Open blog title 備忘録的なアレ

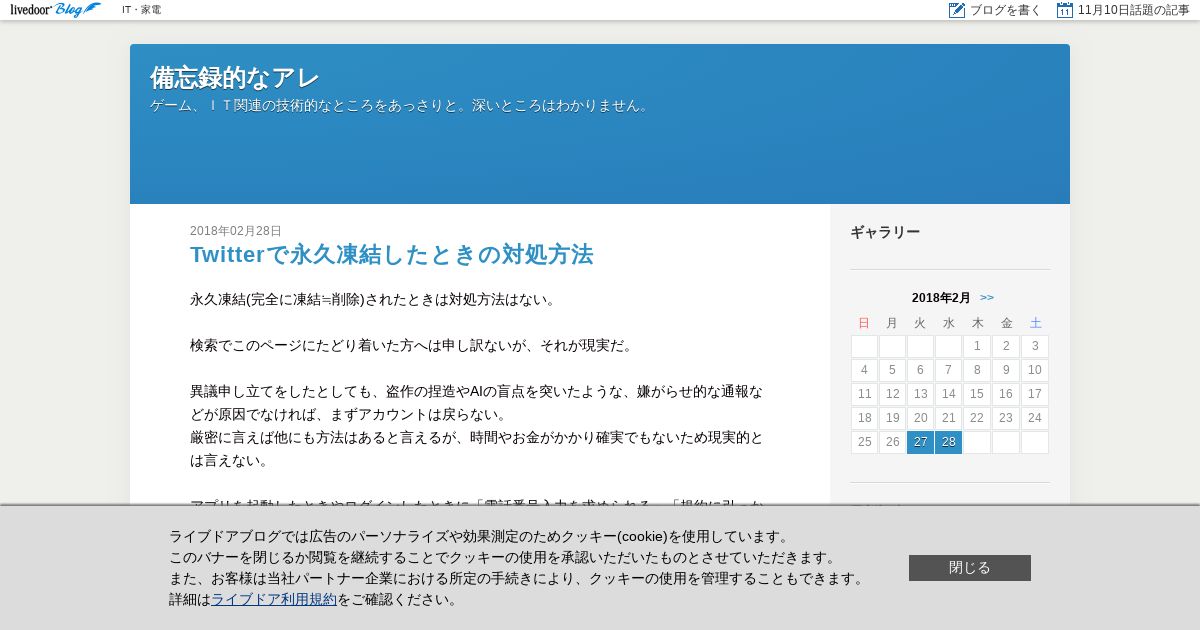(x=235, y=78)
